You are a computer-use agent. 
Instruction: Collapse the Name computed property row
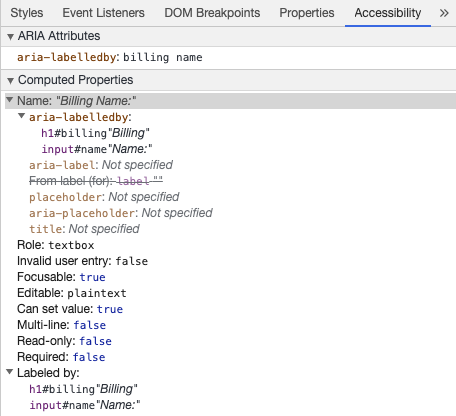[x=10, y=100]
